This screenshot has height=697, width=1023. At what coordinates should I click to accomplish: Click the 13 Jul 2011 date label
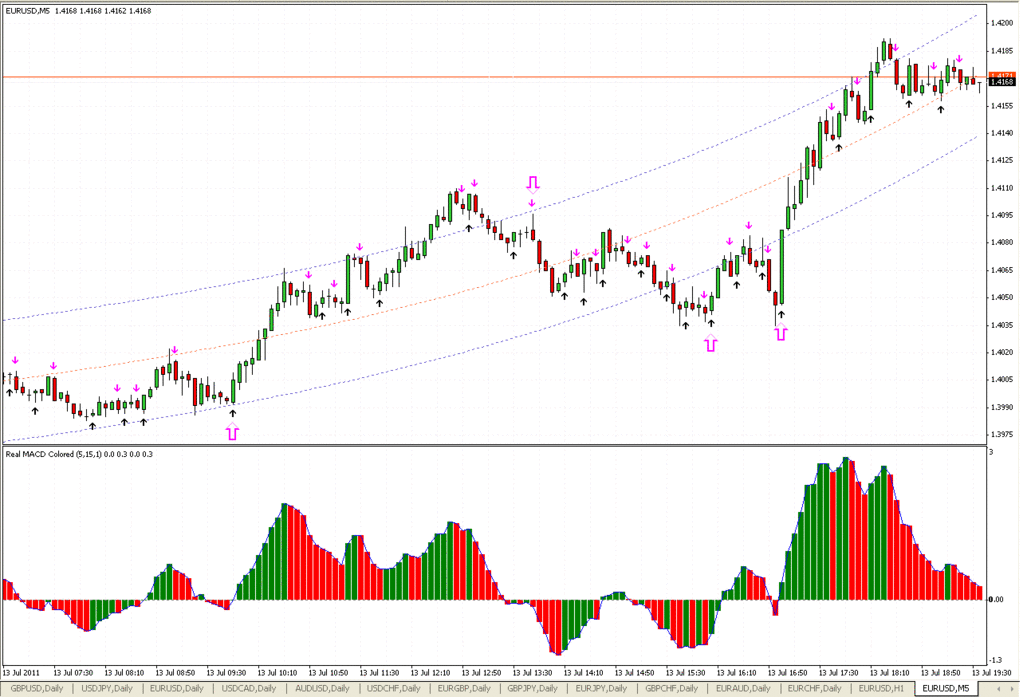click(x=22, y=673)
